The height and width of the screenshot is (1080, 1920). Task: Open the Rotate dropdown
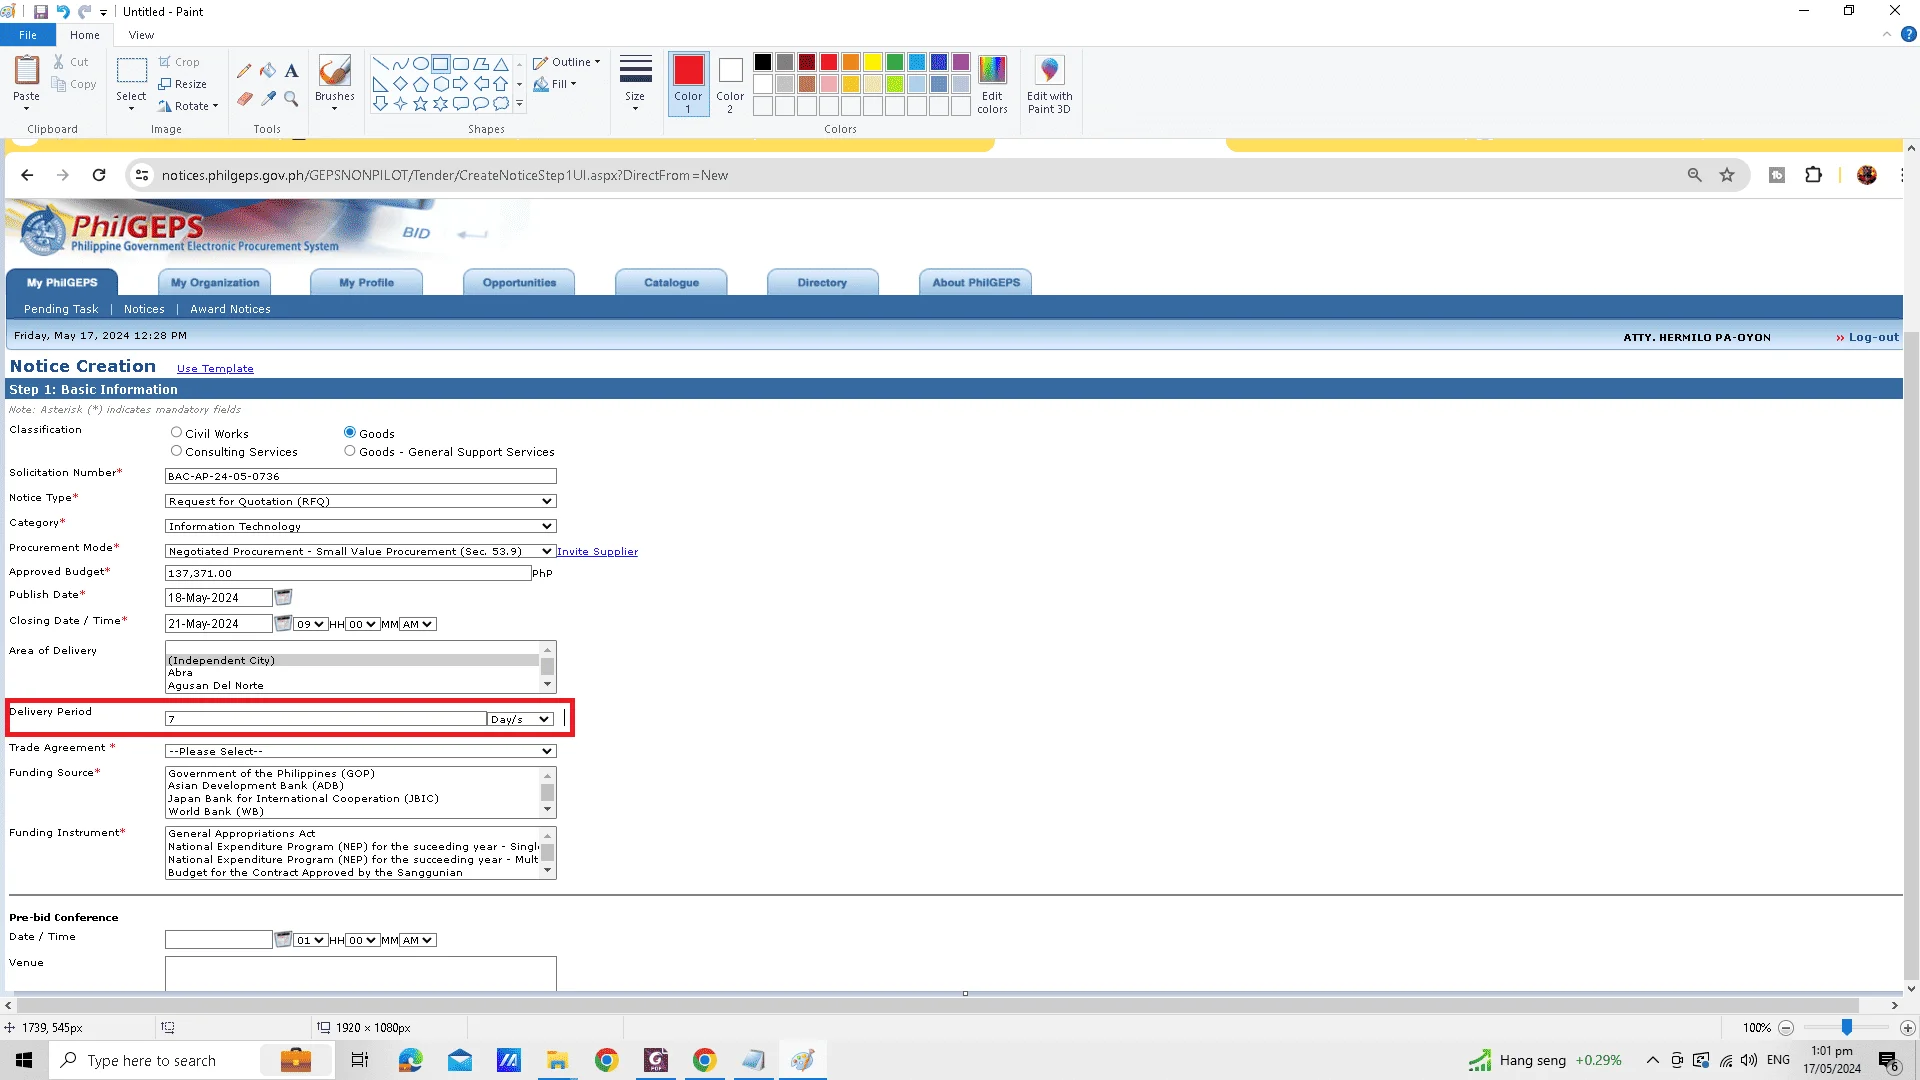[x=188, y=106]
